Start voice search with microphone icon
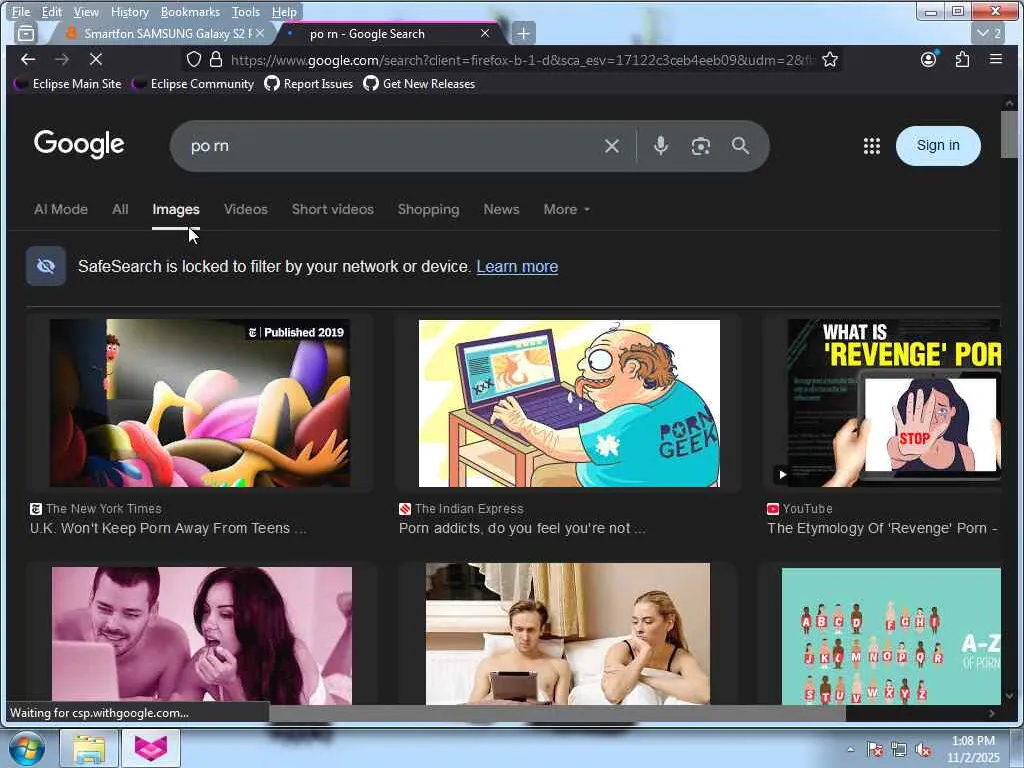The height and width of the screenshot is (768, 1024). coord(661,146)
